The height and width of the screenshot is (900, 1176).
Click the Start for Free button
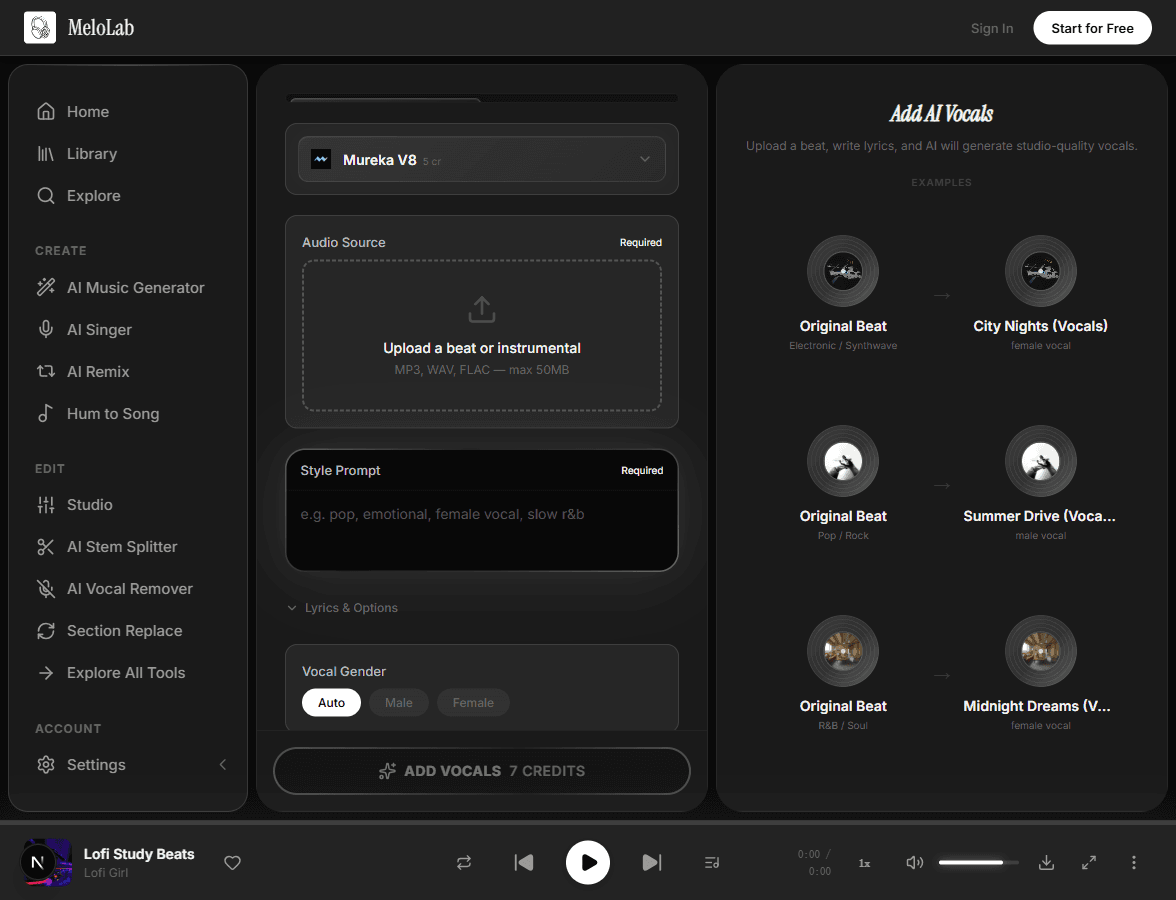tap(1092, 28)
